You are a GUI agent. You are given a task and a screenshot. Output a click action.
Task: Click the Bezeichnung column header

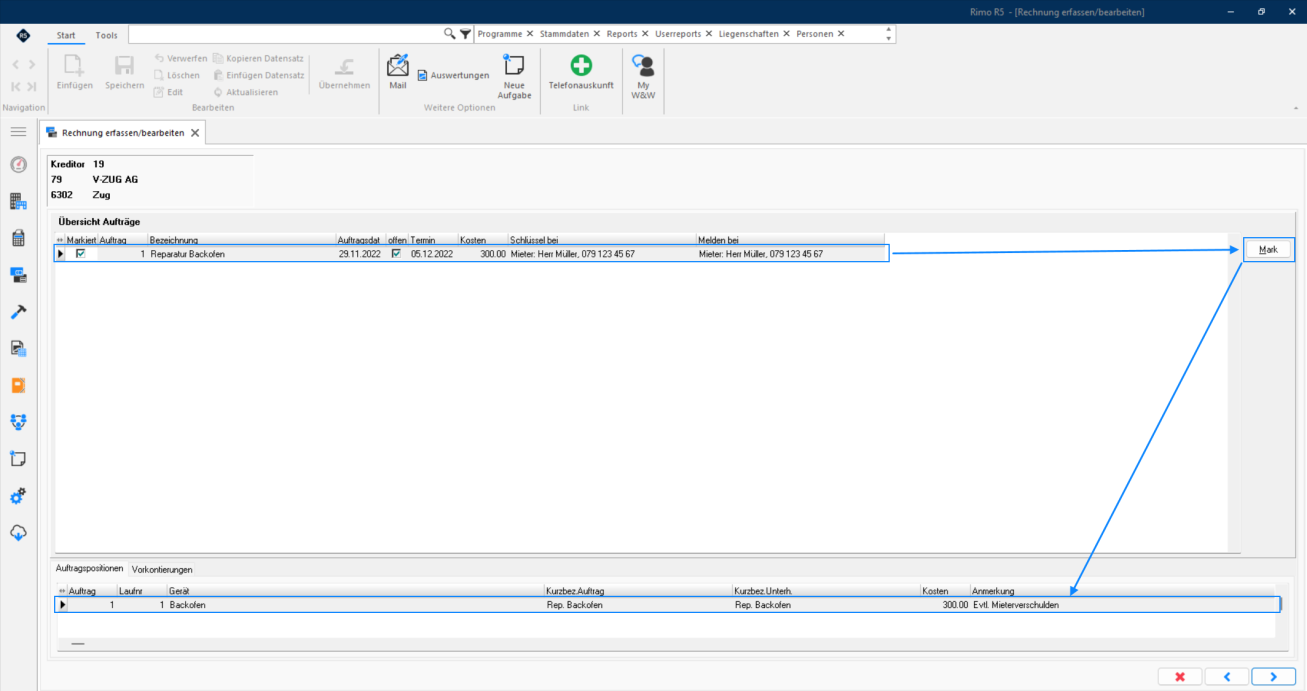pos(242,240)
